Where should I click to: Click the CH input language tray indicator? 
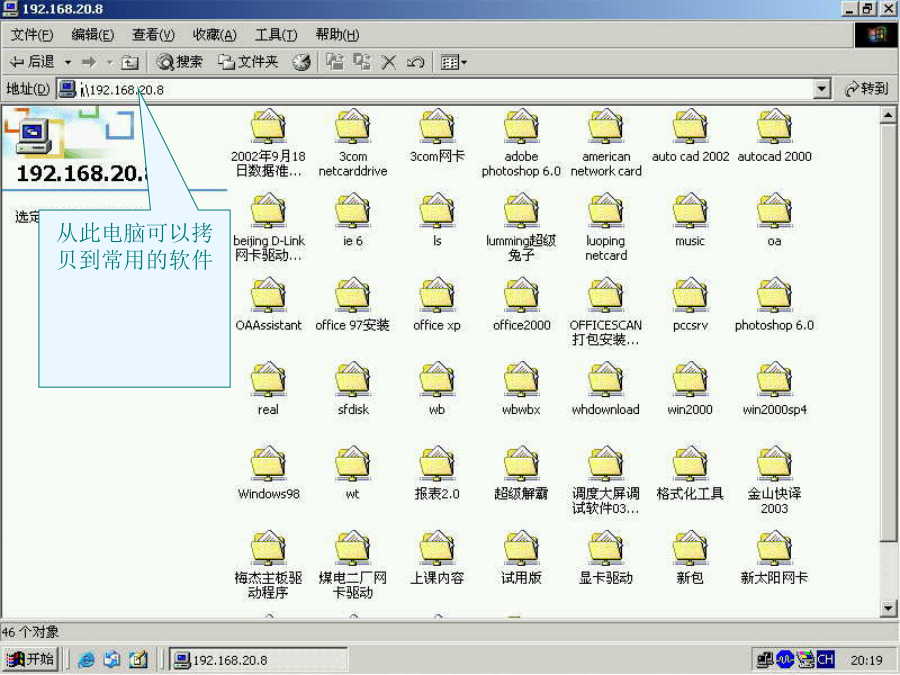(825, 660)
